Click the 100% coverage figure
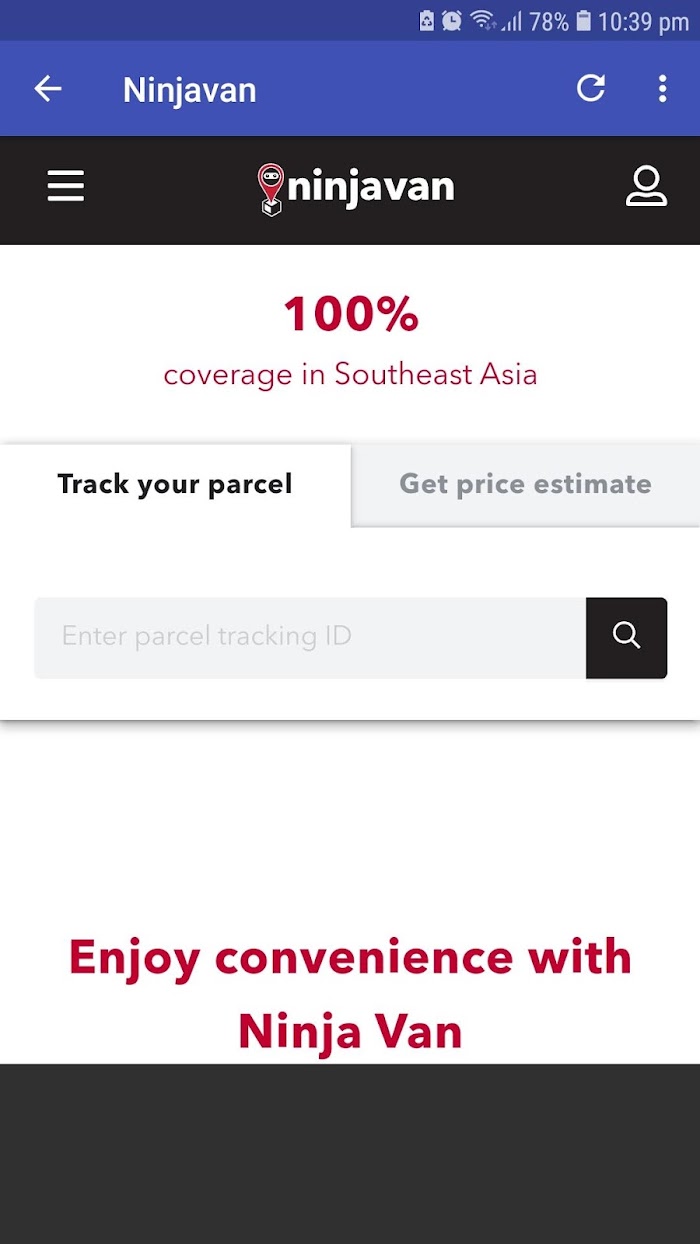 pos(351,315)
